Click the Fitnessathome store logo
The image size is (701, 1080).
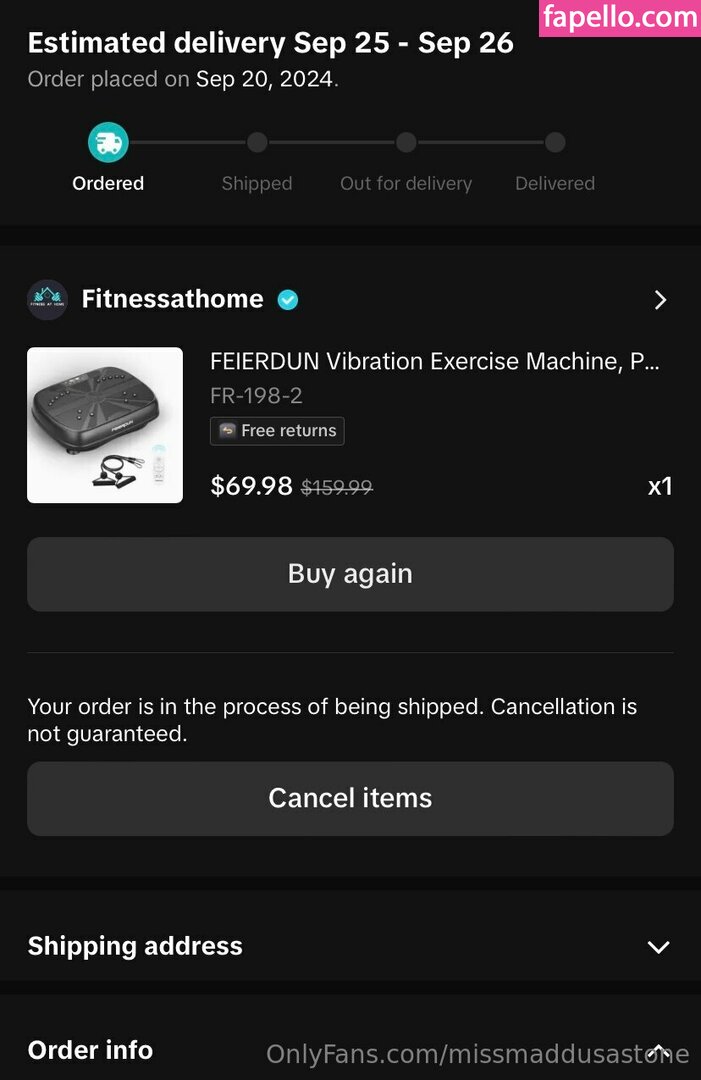pos(47,299)
